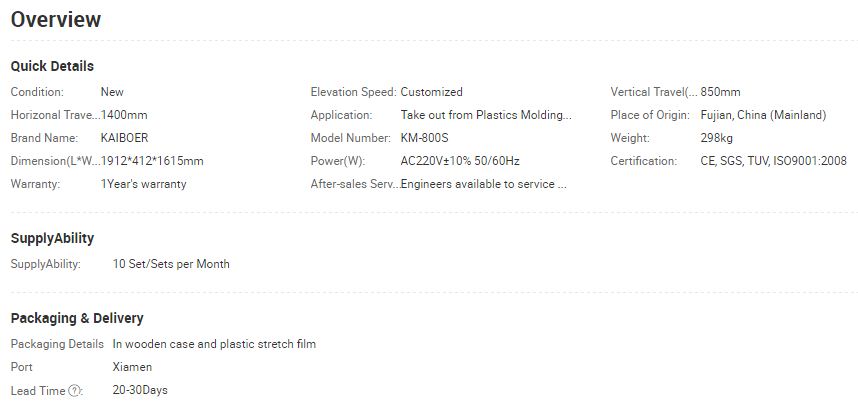Click '10 Set/Sets per Month' text
The height and width of the screenshot is (418, 858).
171,264
